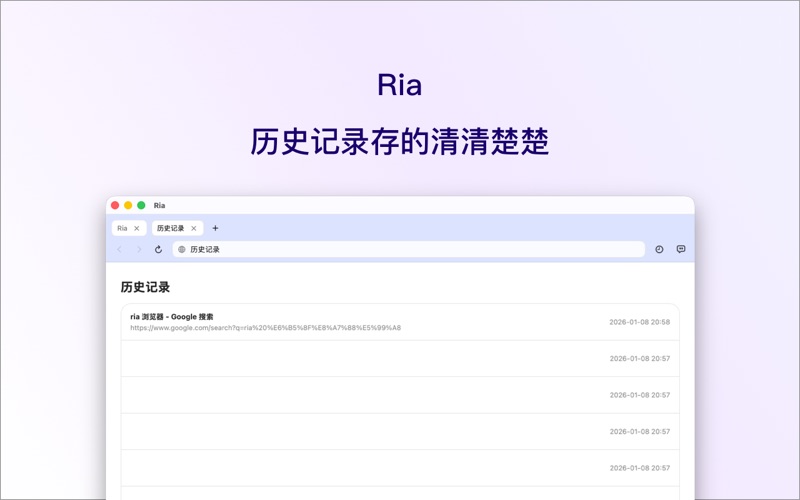
Task: Click the slogan 历史记录存的清清楚楚
Action: coord(400,141)
